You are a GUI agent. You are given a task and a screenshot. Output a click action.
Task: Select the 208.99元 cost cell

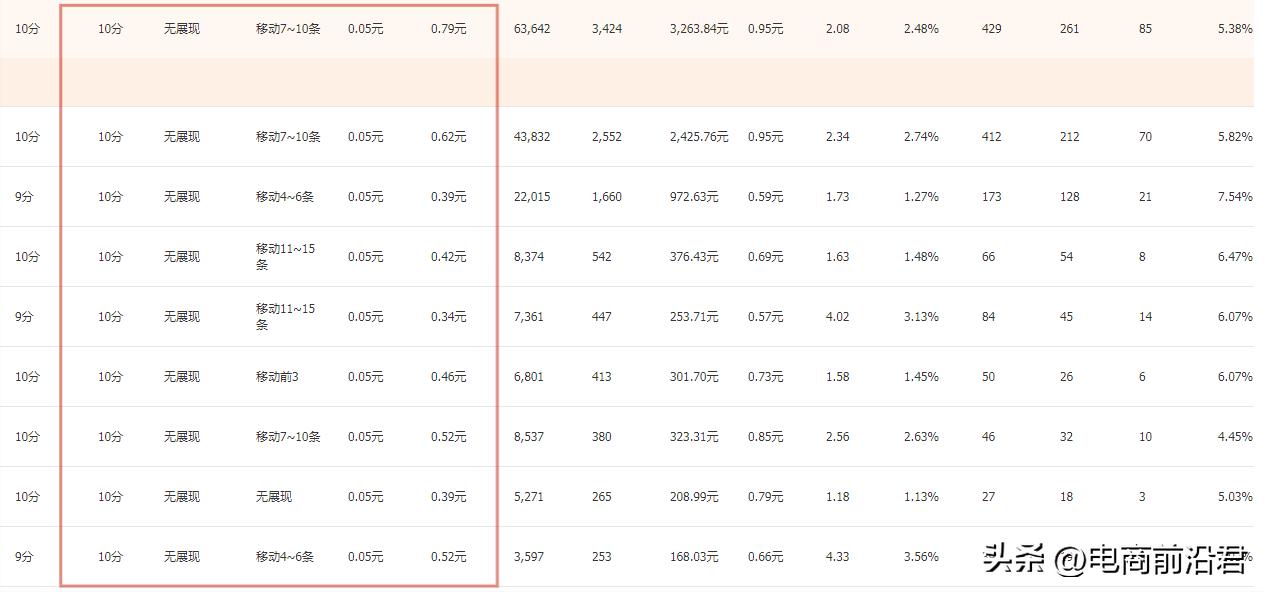pyautogui.click(x=694, y=497)
